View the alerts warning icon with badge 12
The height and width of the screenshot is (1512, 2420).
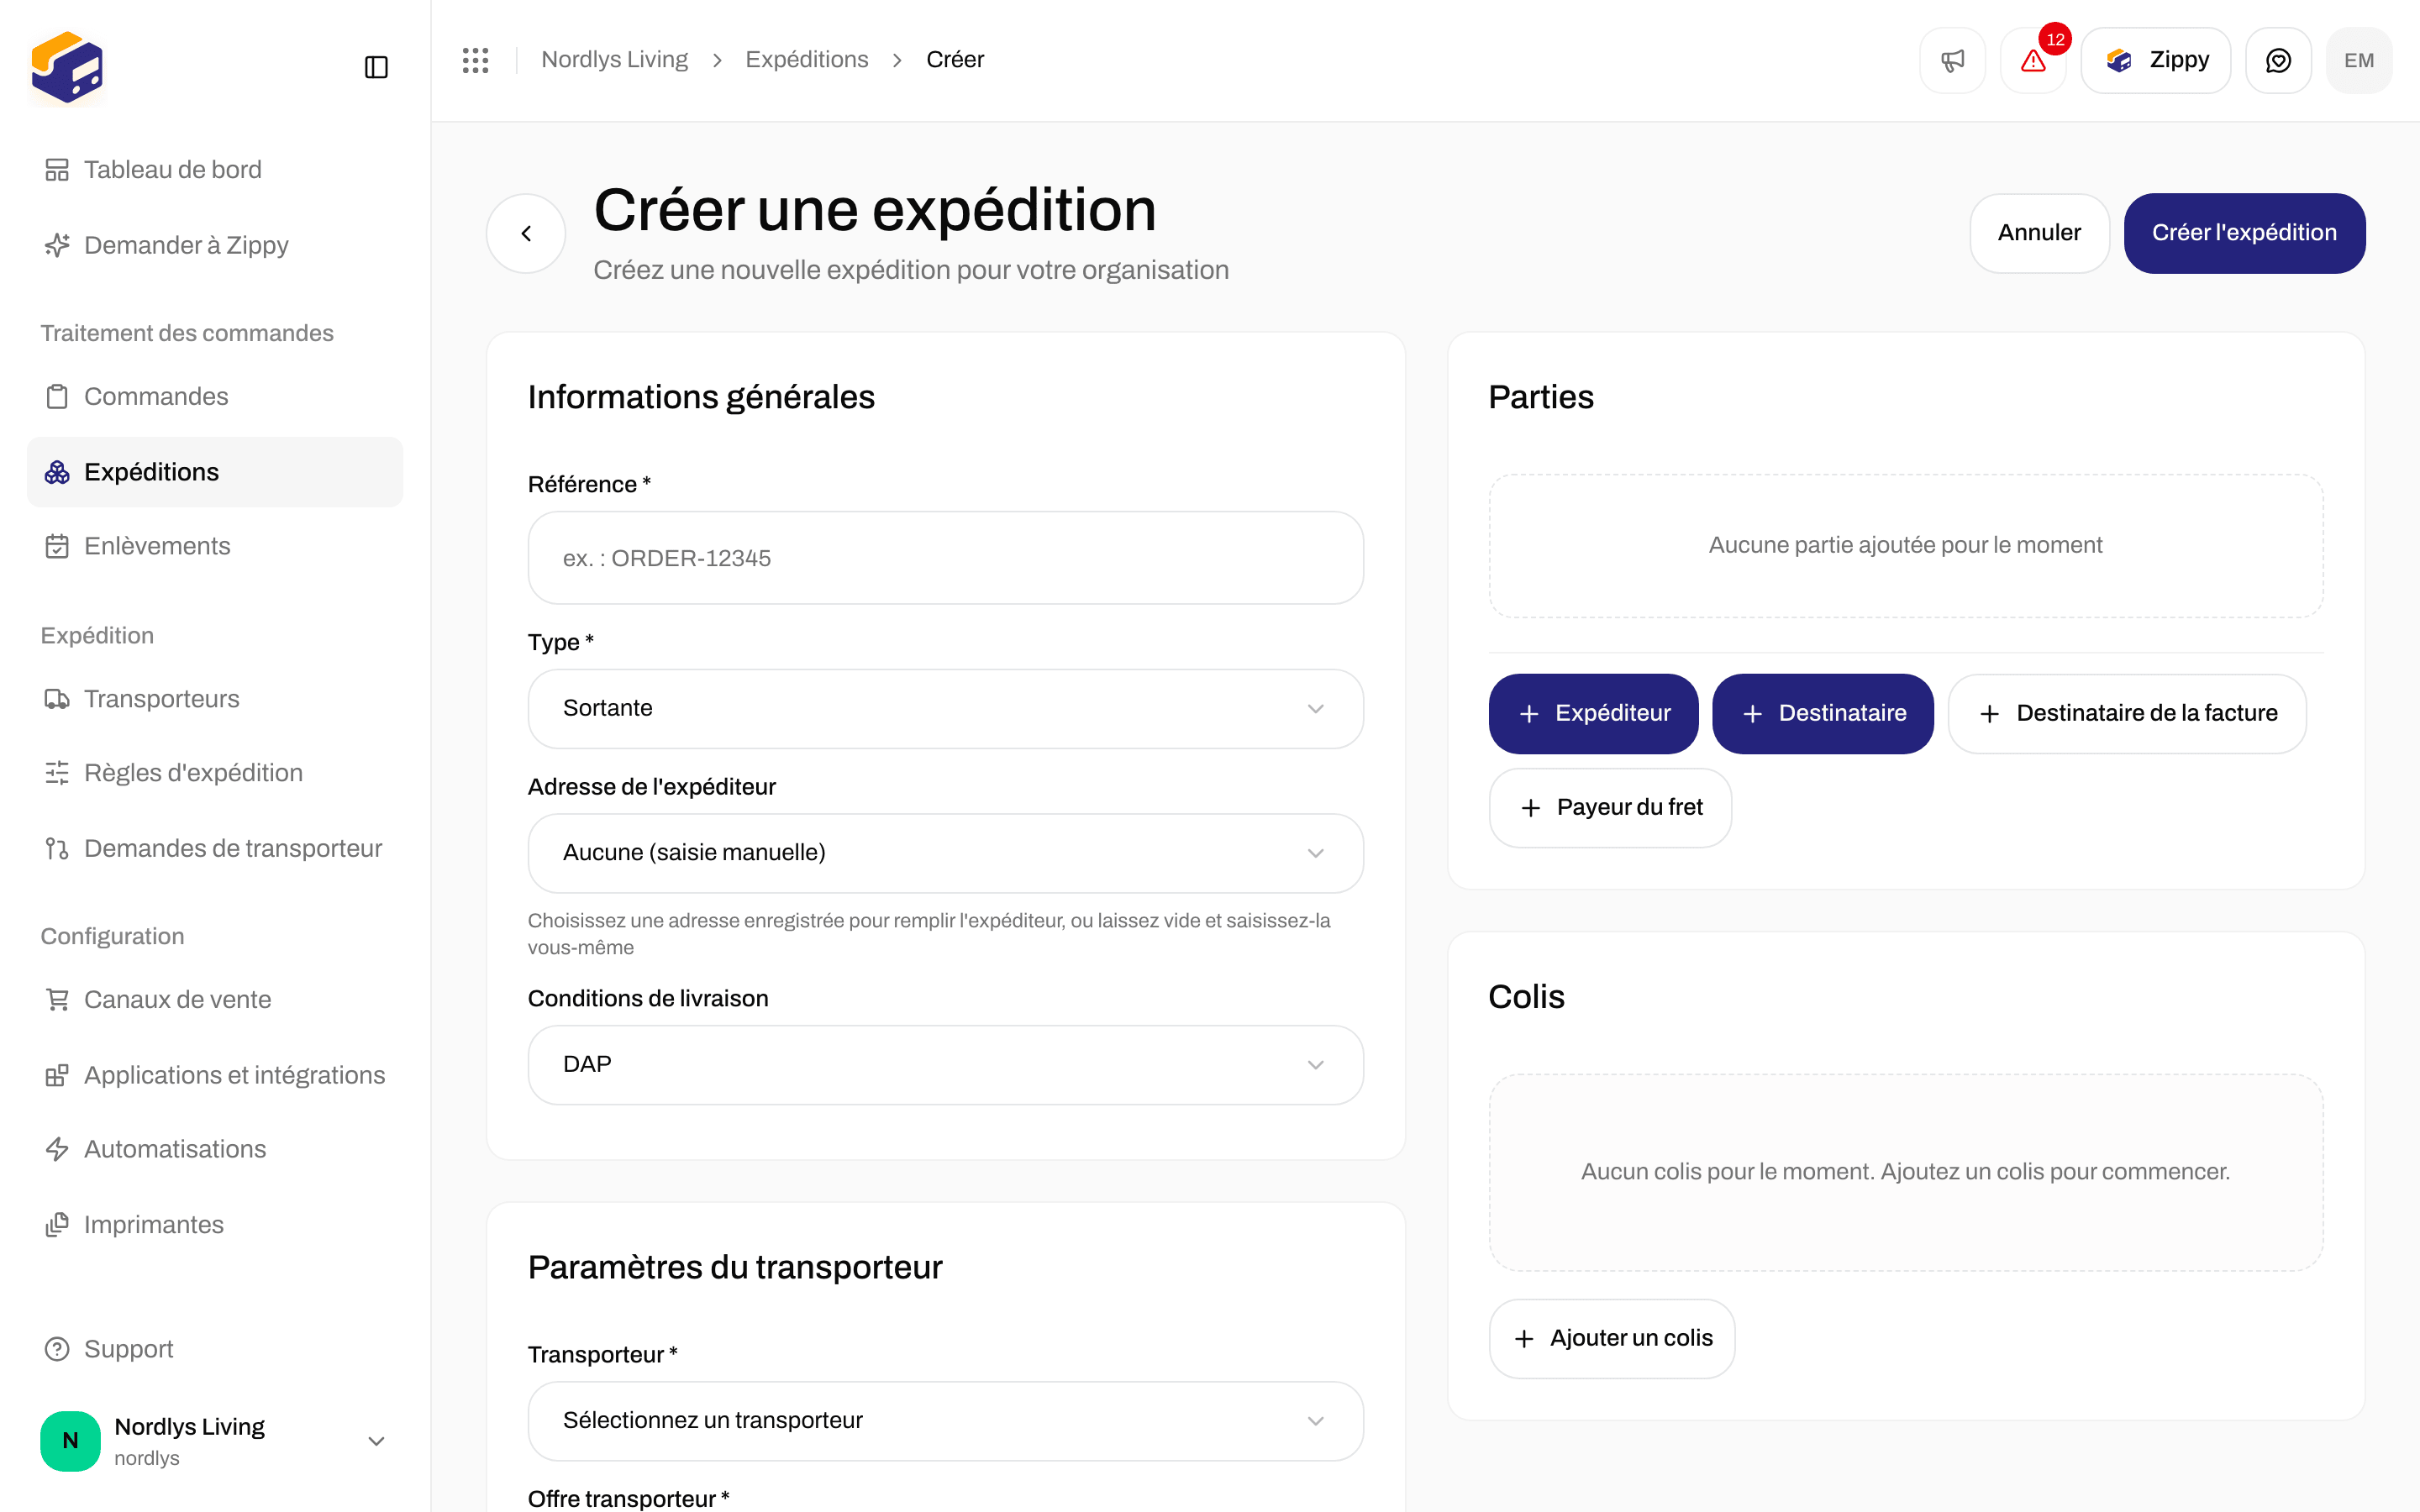2033,60
